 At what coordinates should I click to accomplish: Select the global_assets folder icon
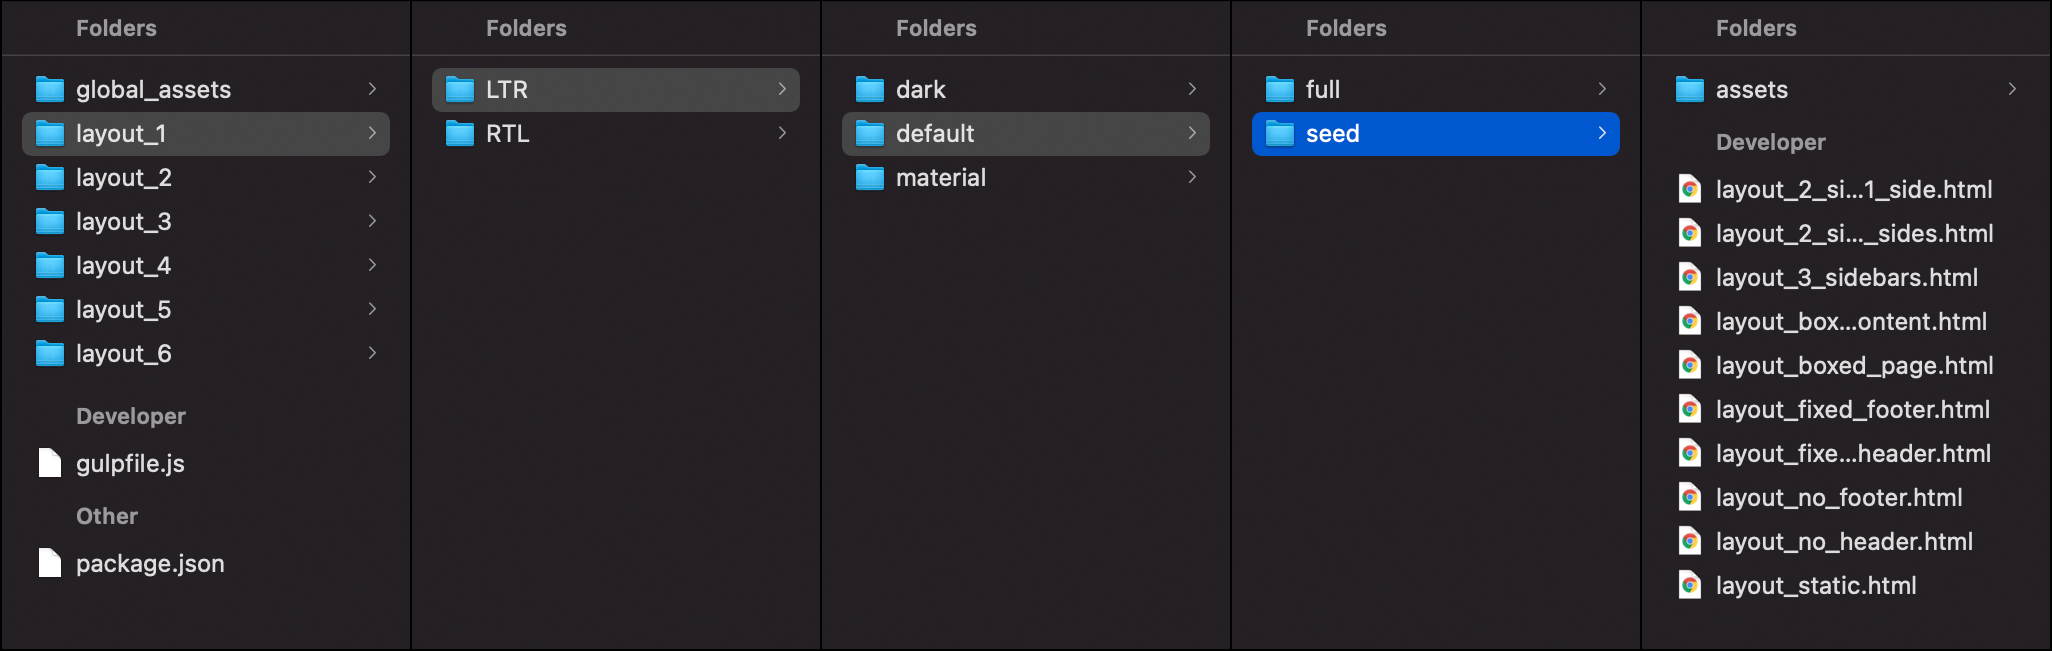(50, 90)
